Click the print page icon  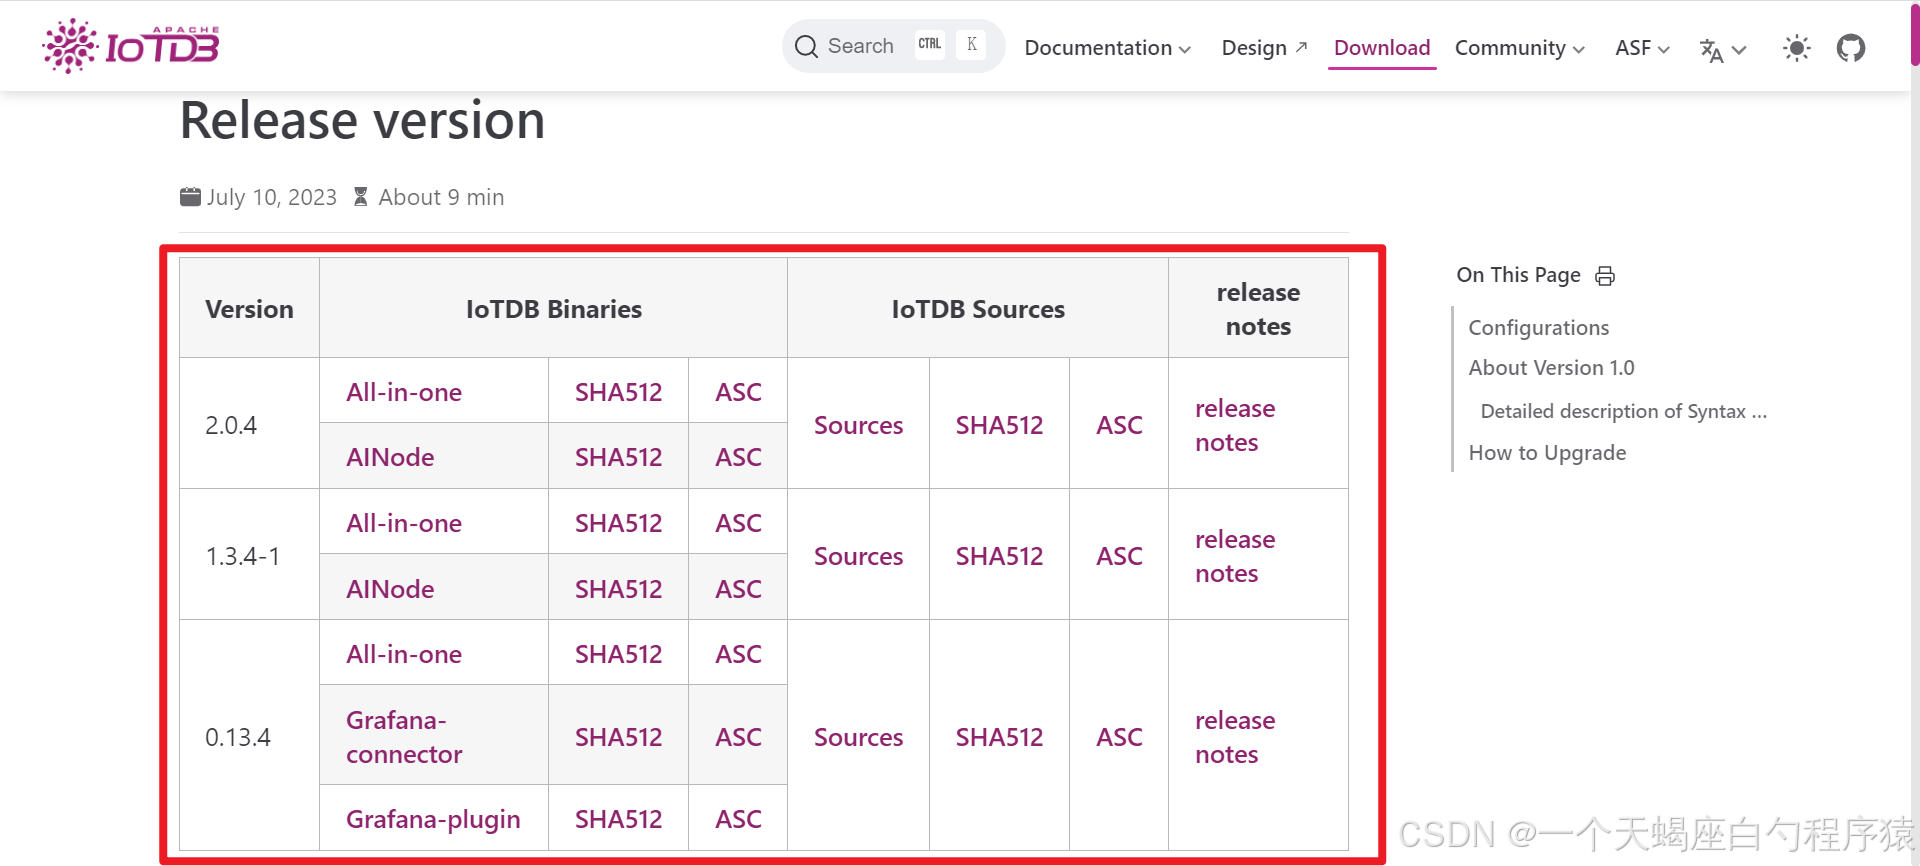[x=1605, y=276]
